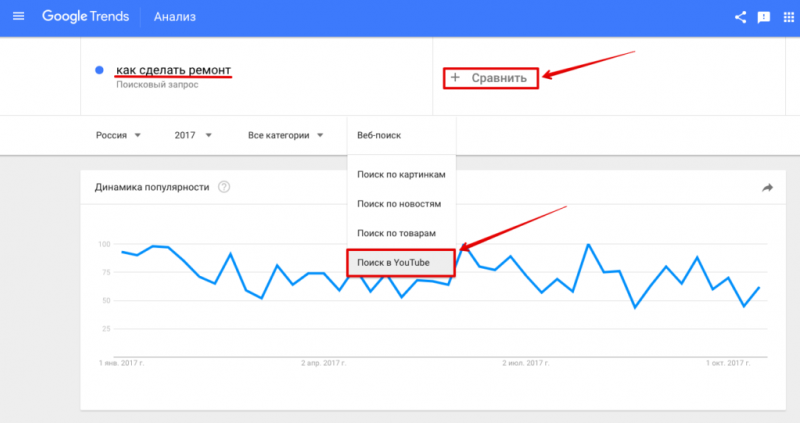
Task: Click the 25 value on chart axis
Action: tap(106, 329)
